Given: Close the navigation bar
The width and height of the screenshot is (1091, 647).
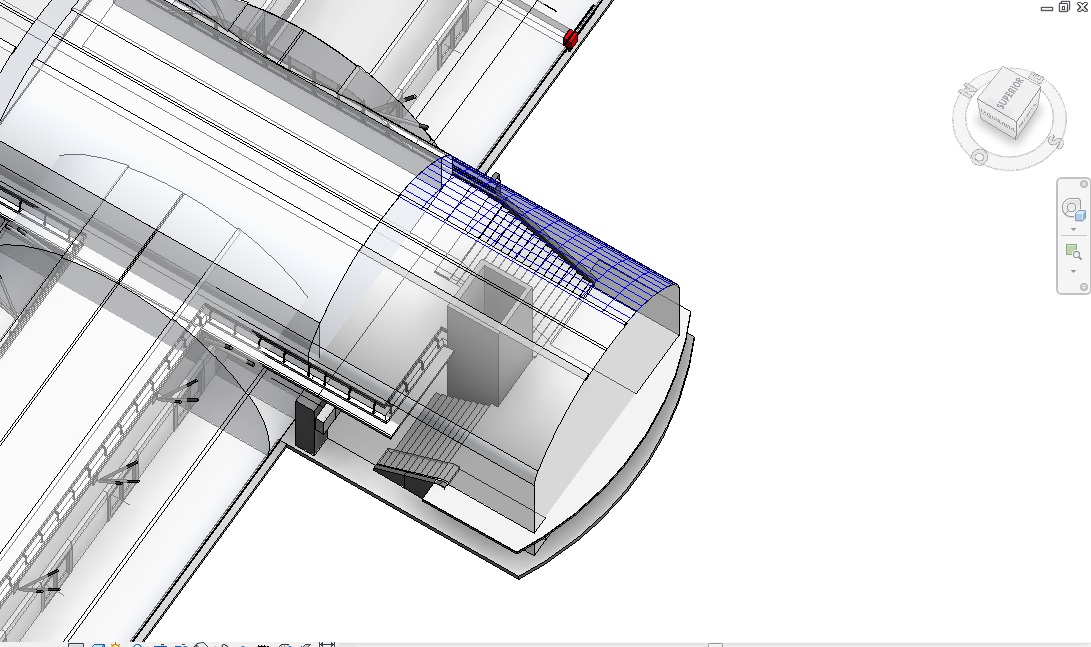Looking at the screenshot, I should click(1083, 184).
